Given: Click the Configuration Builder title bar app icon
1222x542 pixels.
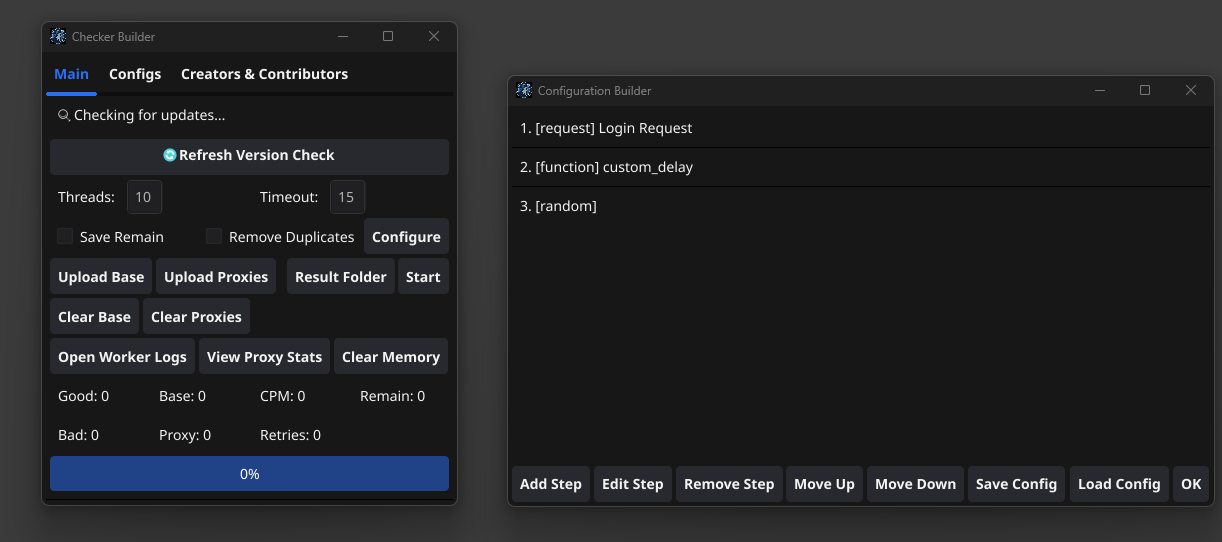Looking at the screenshot, I should [x=524, y=90].
